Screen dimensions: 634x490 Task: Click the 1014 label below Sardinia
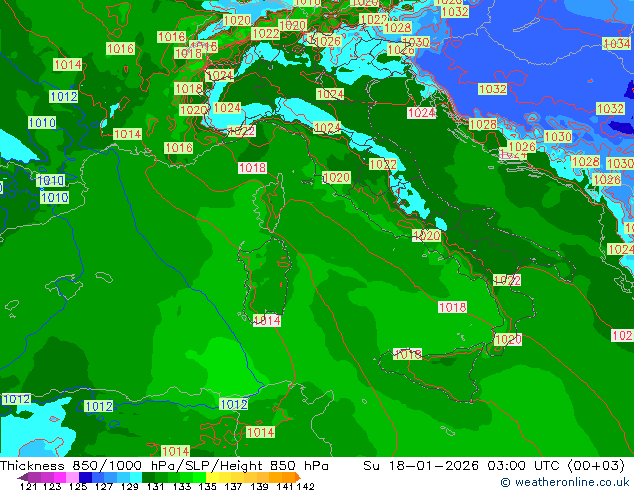point(266,321)
